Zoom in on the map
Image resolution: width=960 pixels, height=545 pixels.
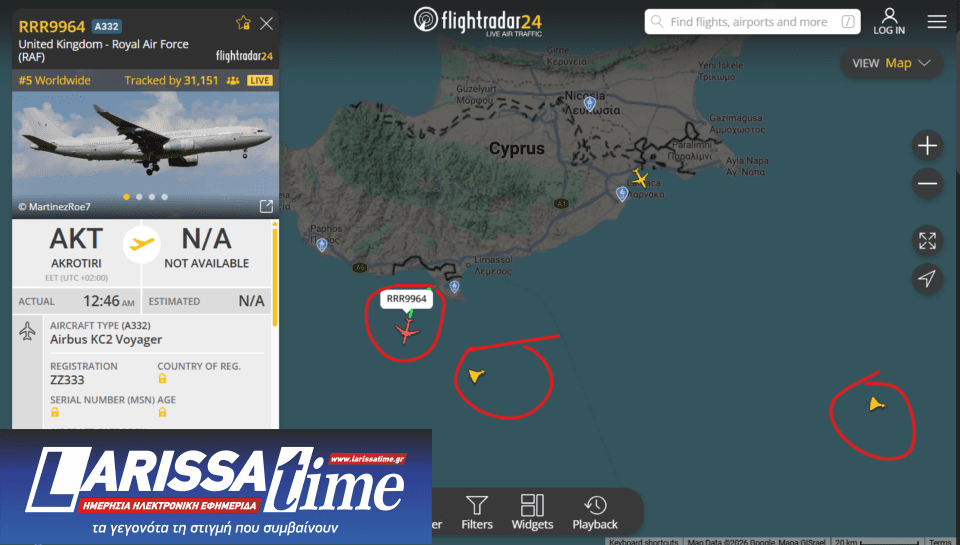point(927,146)
